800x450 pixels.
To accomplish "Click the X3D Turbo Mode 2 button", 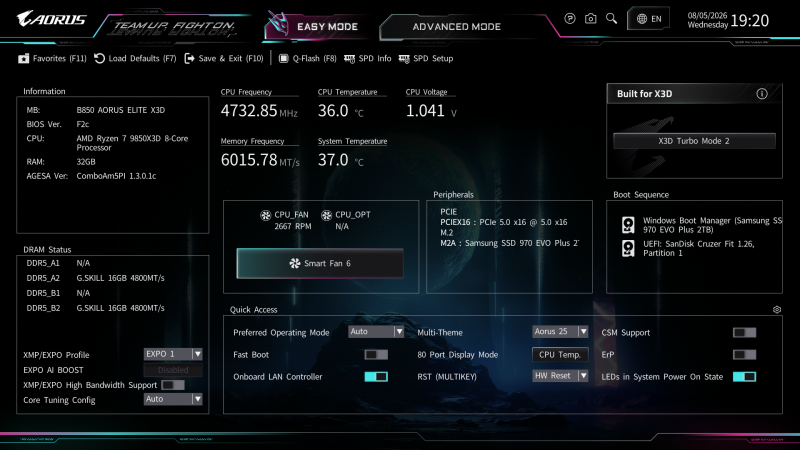I will point(694,141).
